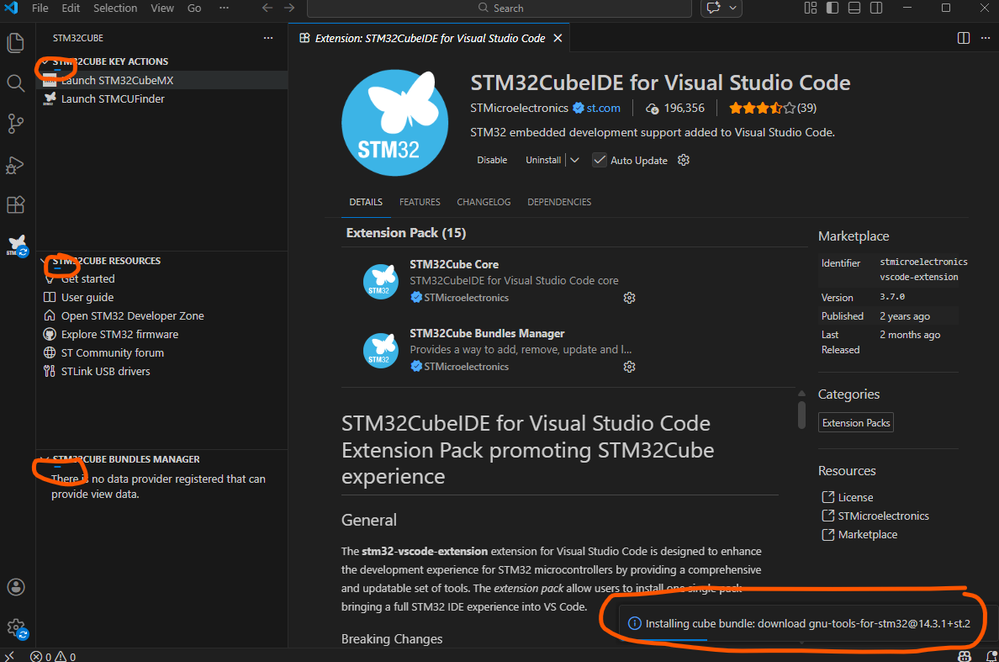This screenshot has height=662, width=999.
Task: Open Explore STM32 firmware
Action: (162, 334)
